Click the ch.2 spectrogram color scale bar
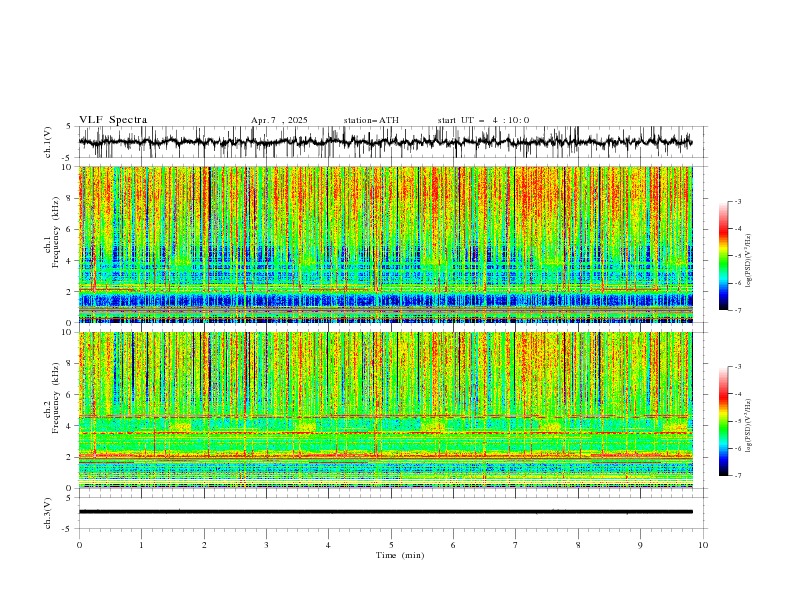 (x=723, y=421)
